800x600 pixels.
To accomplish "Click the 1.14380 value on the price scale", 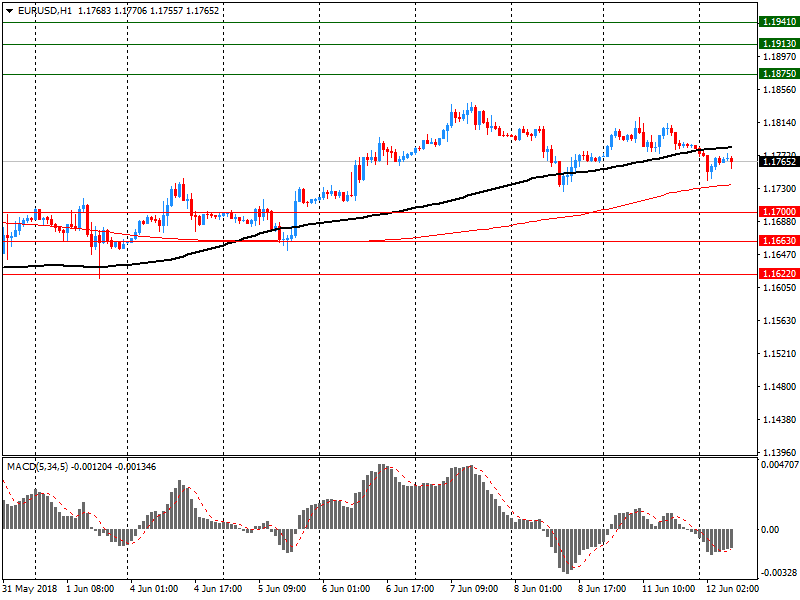I will click(x=778, y=420).
